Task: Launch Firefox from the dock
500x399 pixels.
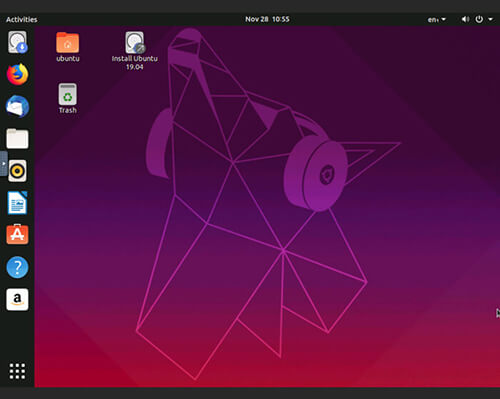Action: (x=17, y=74)
